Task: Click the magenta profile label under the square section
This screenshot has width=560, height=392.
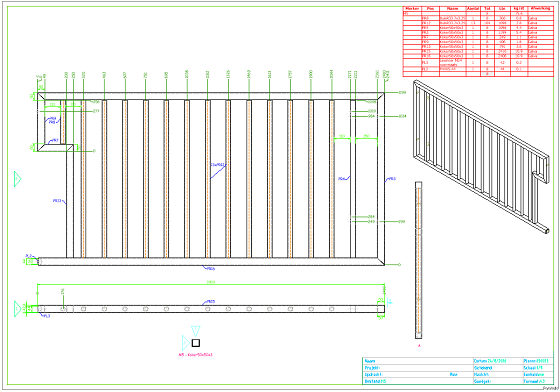Action: [x=195, y=355]
